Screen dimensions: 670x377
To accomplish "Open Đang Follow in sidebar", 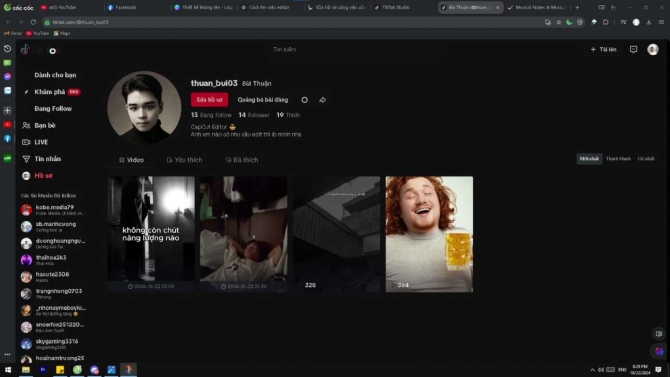I will tap(53, 109).
